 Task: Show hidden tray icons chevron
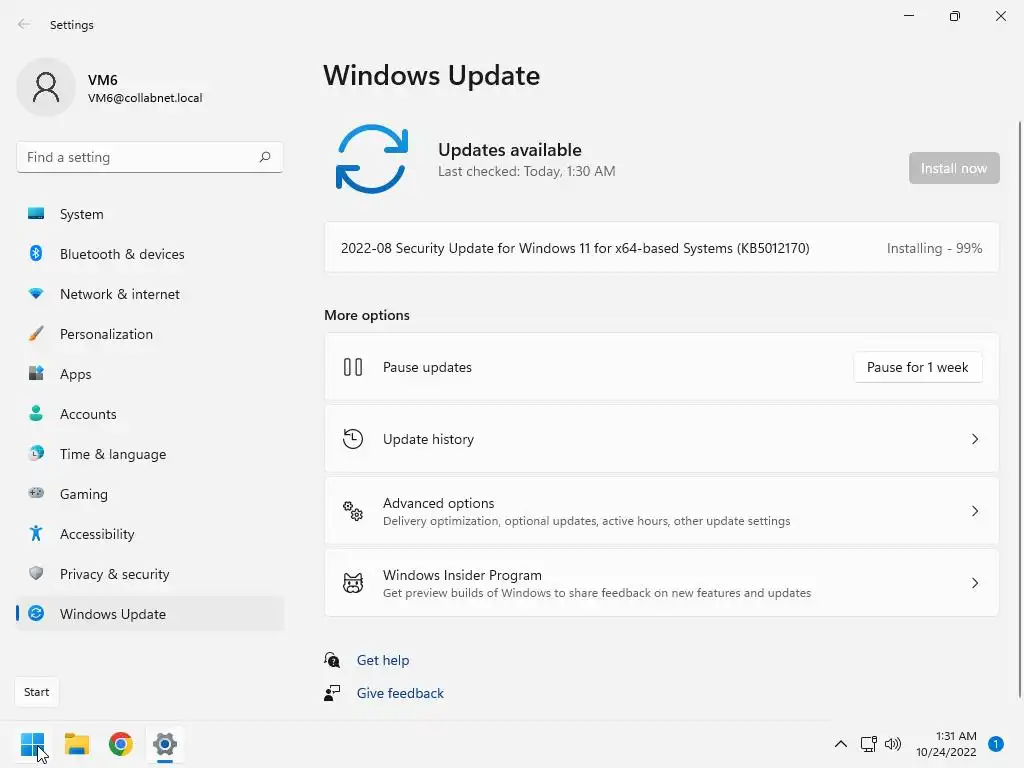click(x=840, y=744)
